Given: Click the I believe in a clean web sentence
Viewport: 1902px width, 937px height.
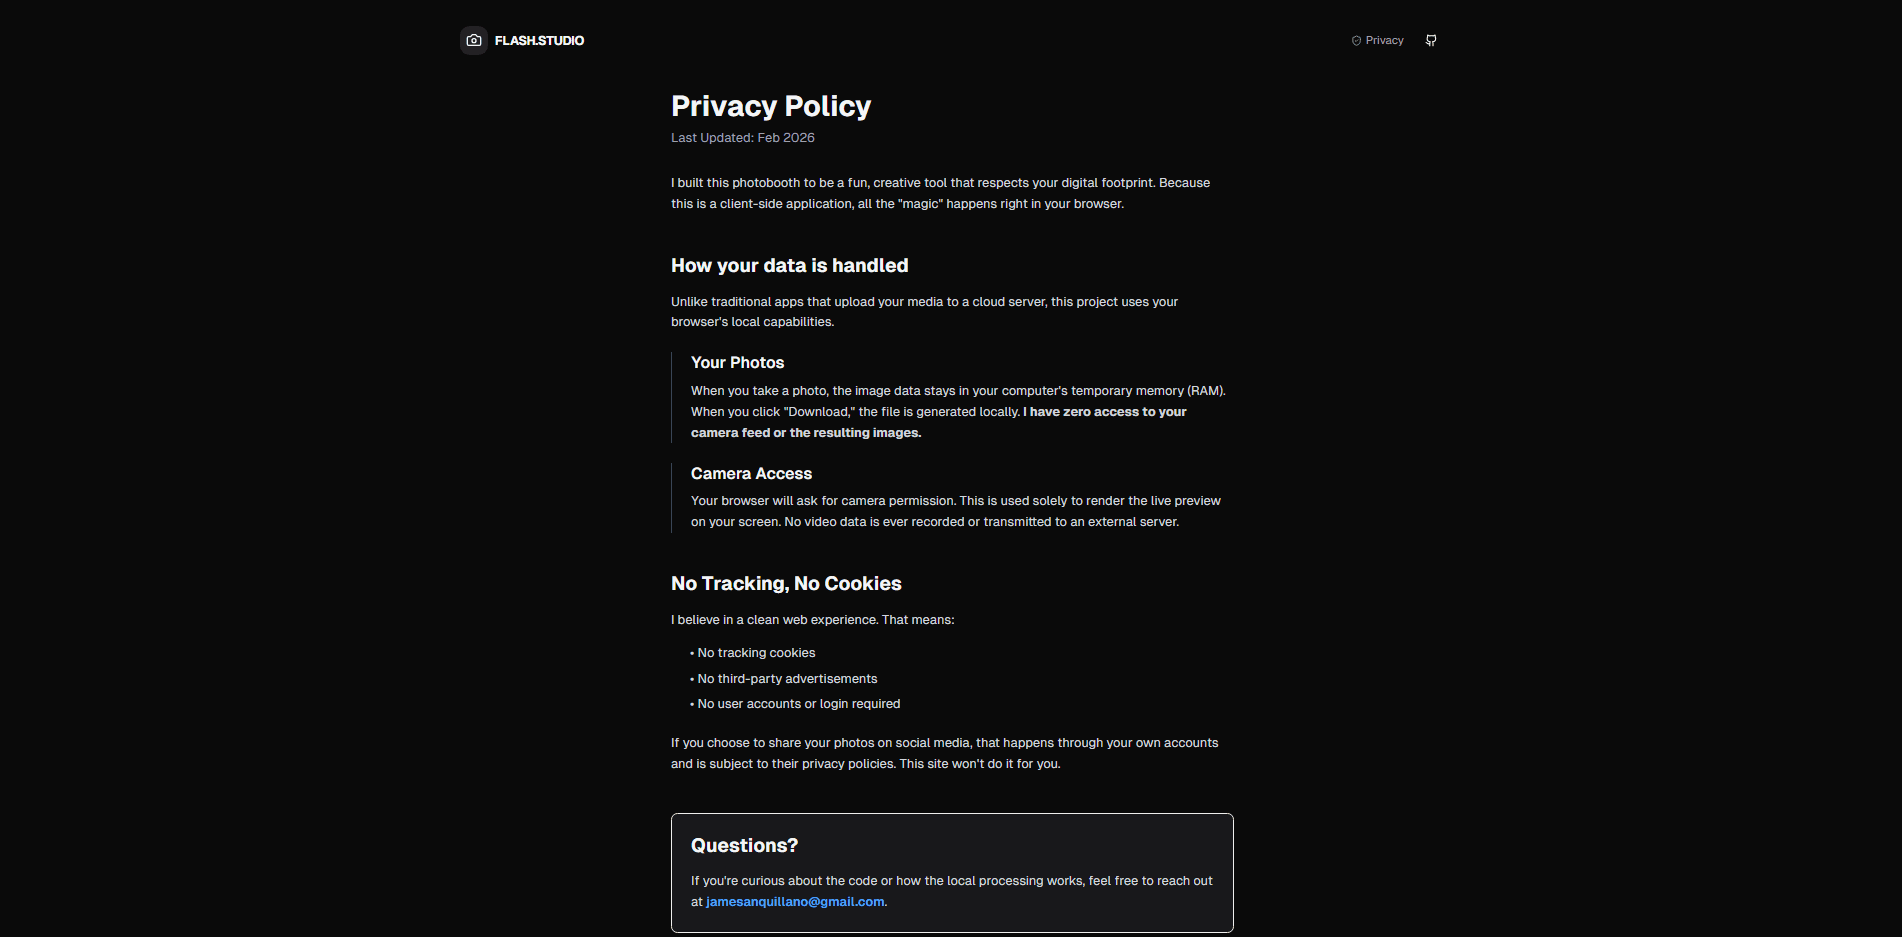Looking at the screenshot, I should click(812, 620).
